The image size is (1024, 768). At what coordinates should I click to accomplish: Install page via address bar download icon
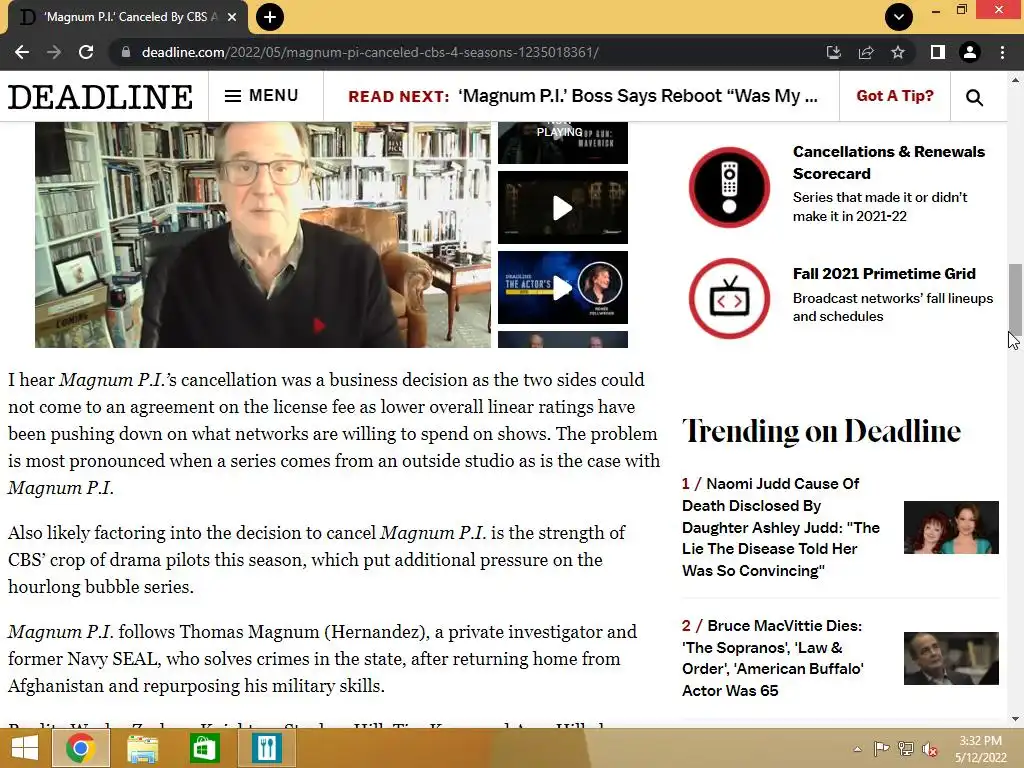click(x=833, y=52)
